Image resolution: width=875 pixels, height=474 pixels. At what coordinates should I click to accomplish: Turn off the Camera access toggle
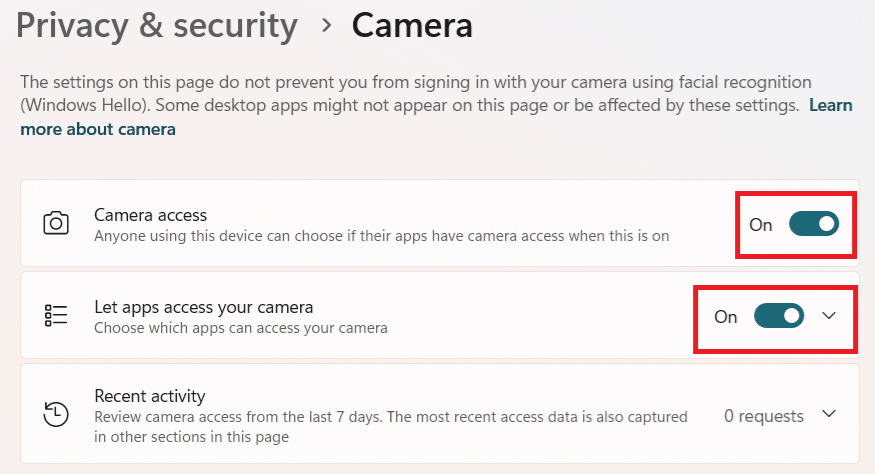point(812,224)
